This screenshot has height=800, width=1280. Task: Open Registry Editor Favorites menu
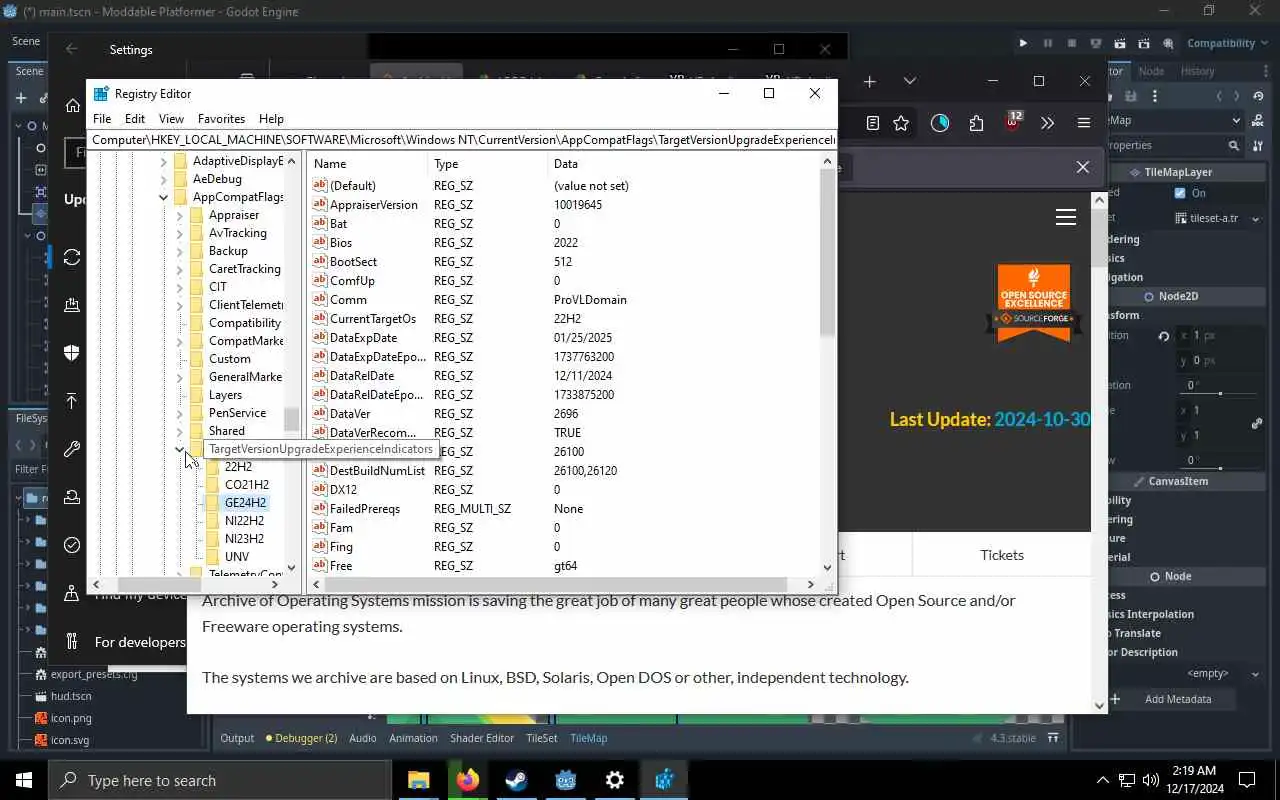(221, 118)
